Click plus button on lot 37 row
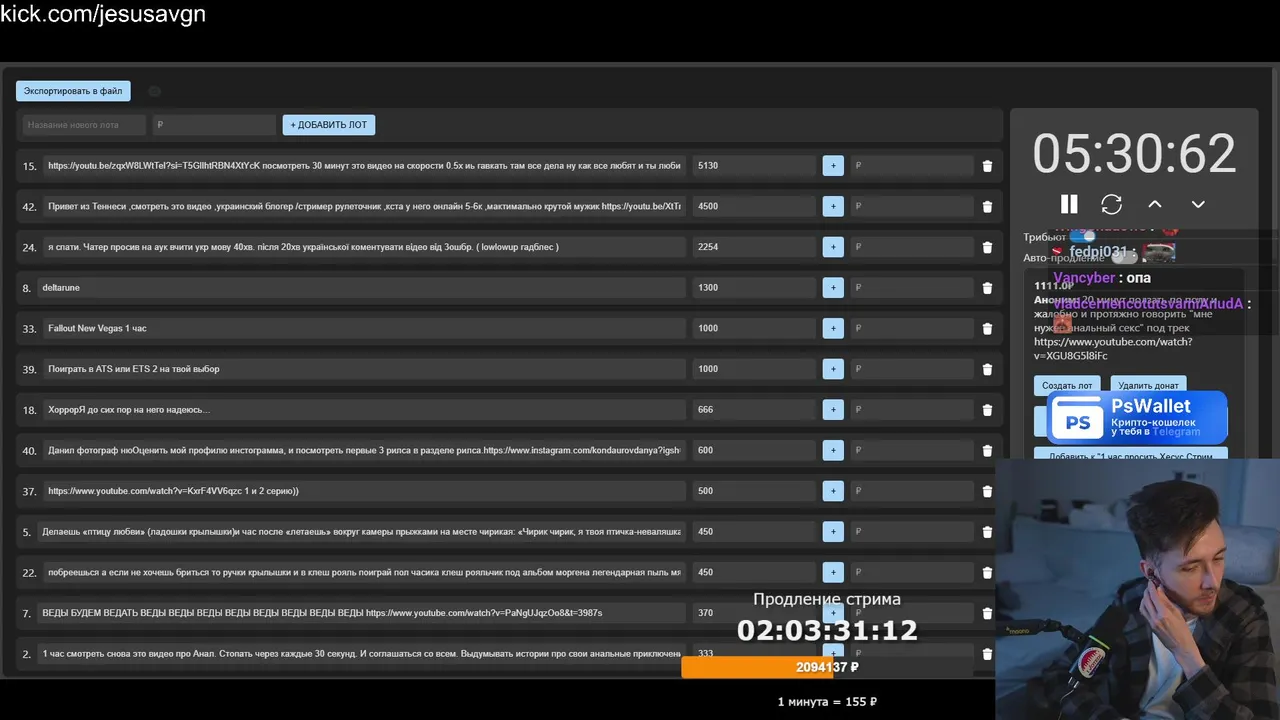The height and width of the screenshot is (720, 1280). 833,491
